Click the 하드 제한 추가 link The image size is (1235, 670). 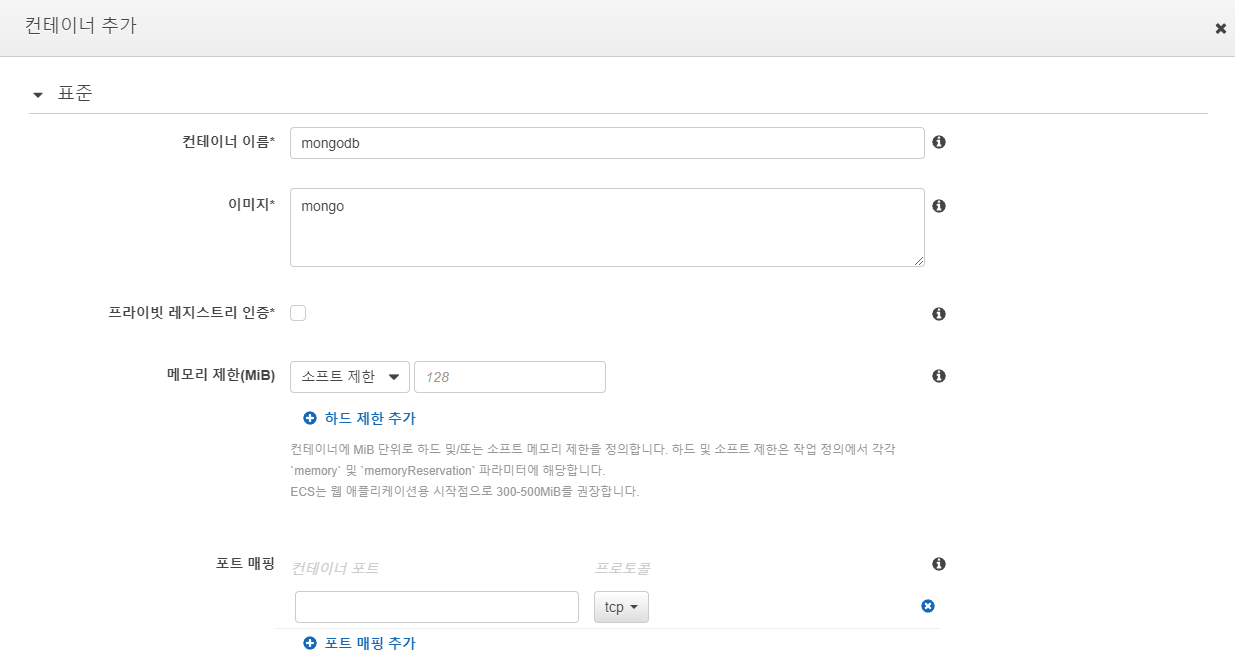370,418
